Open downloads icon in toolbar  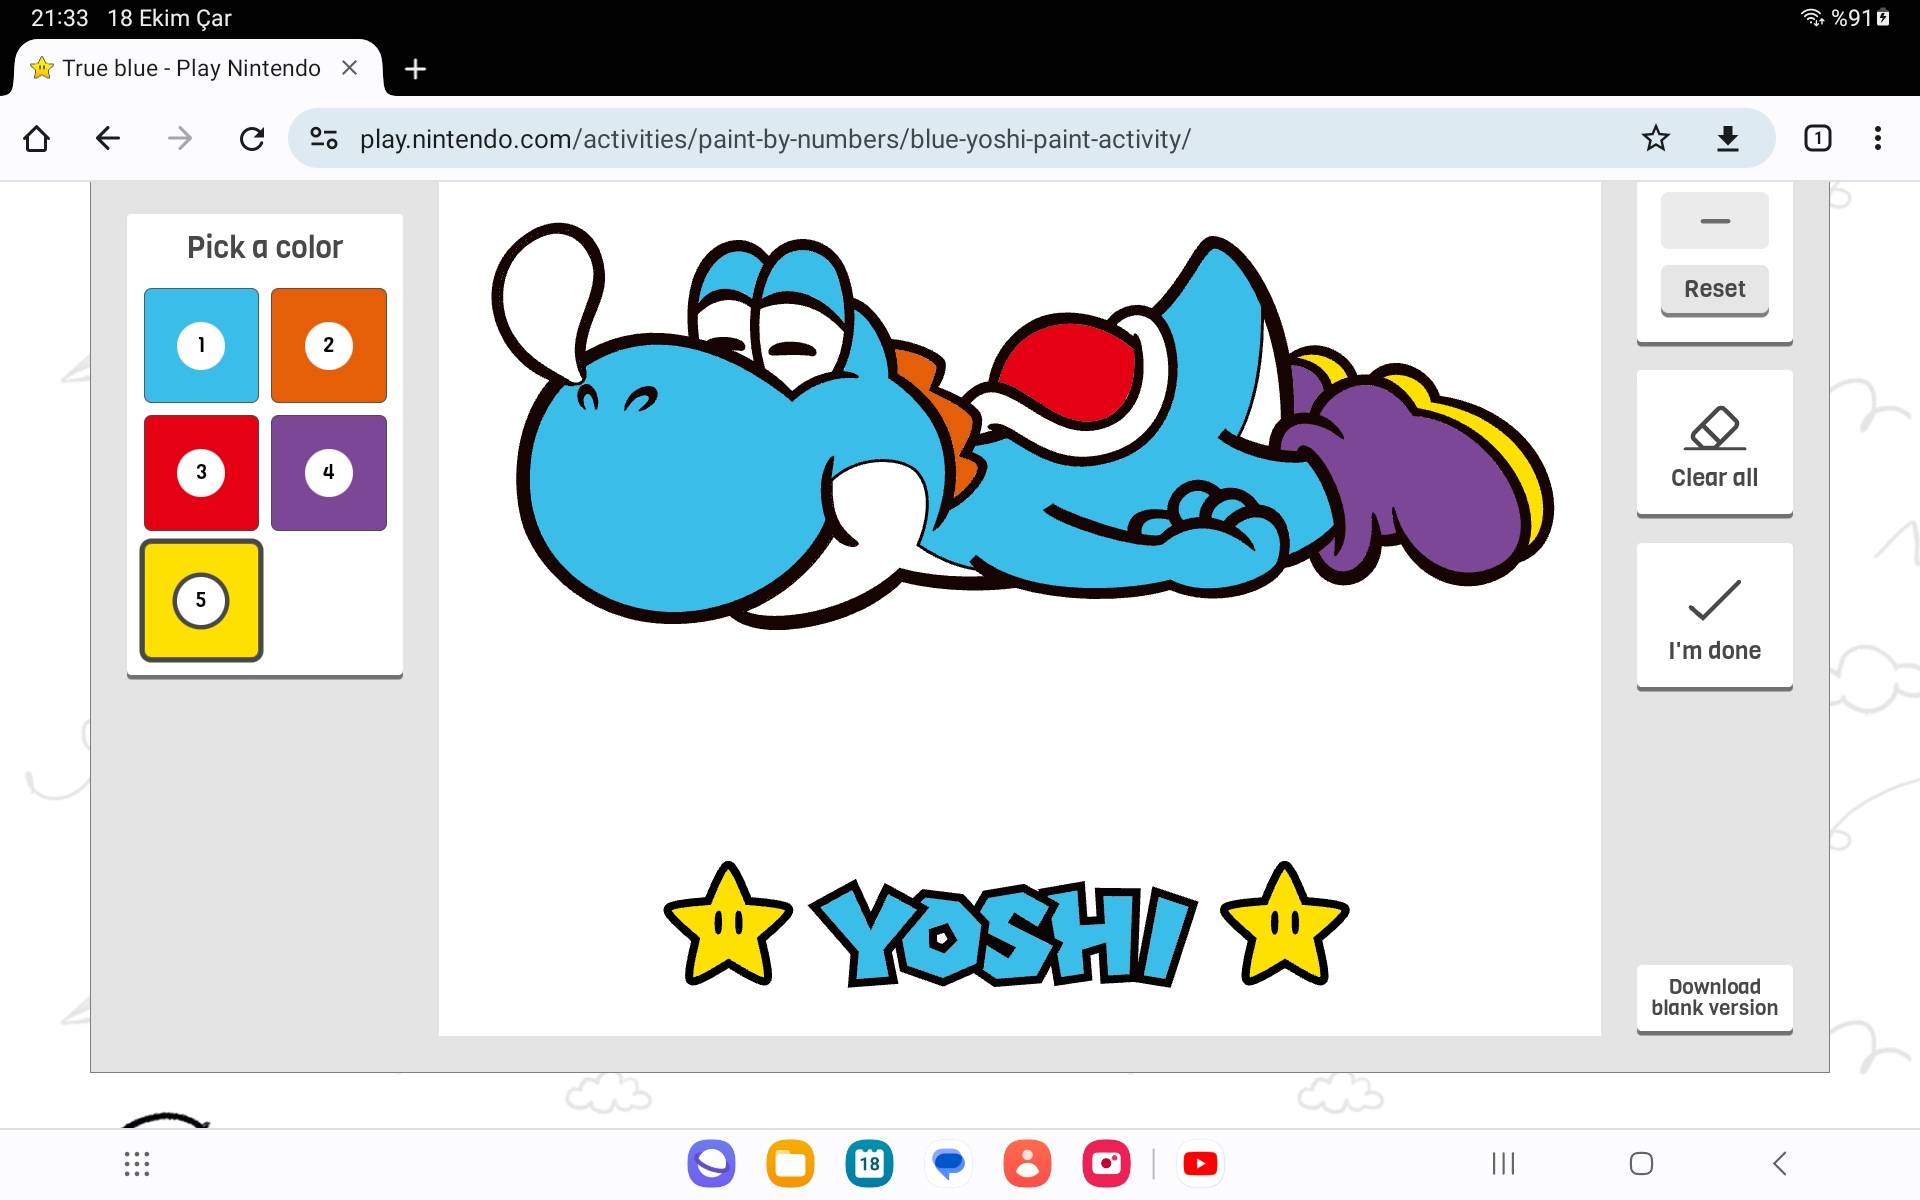[x=1728, y=138]
